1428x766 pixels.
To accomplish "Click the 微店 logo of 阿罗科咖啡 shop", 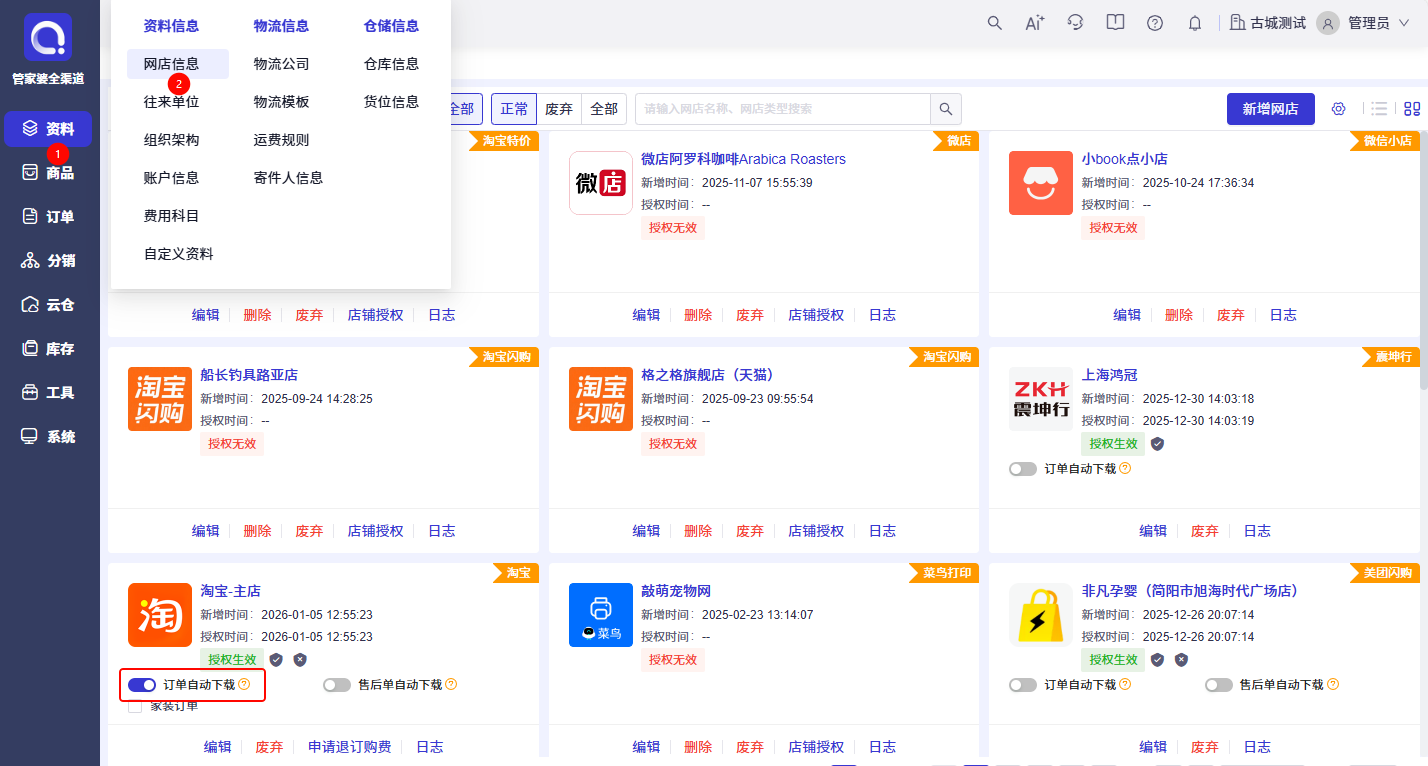I will pos(600,183).
